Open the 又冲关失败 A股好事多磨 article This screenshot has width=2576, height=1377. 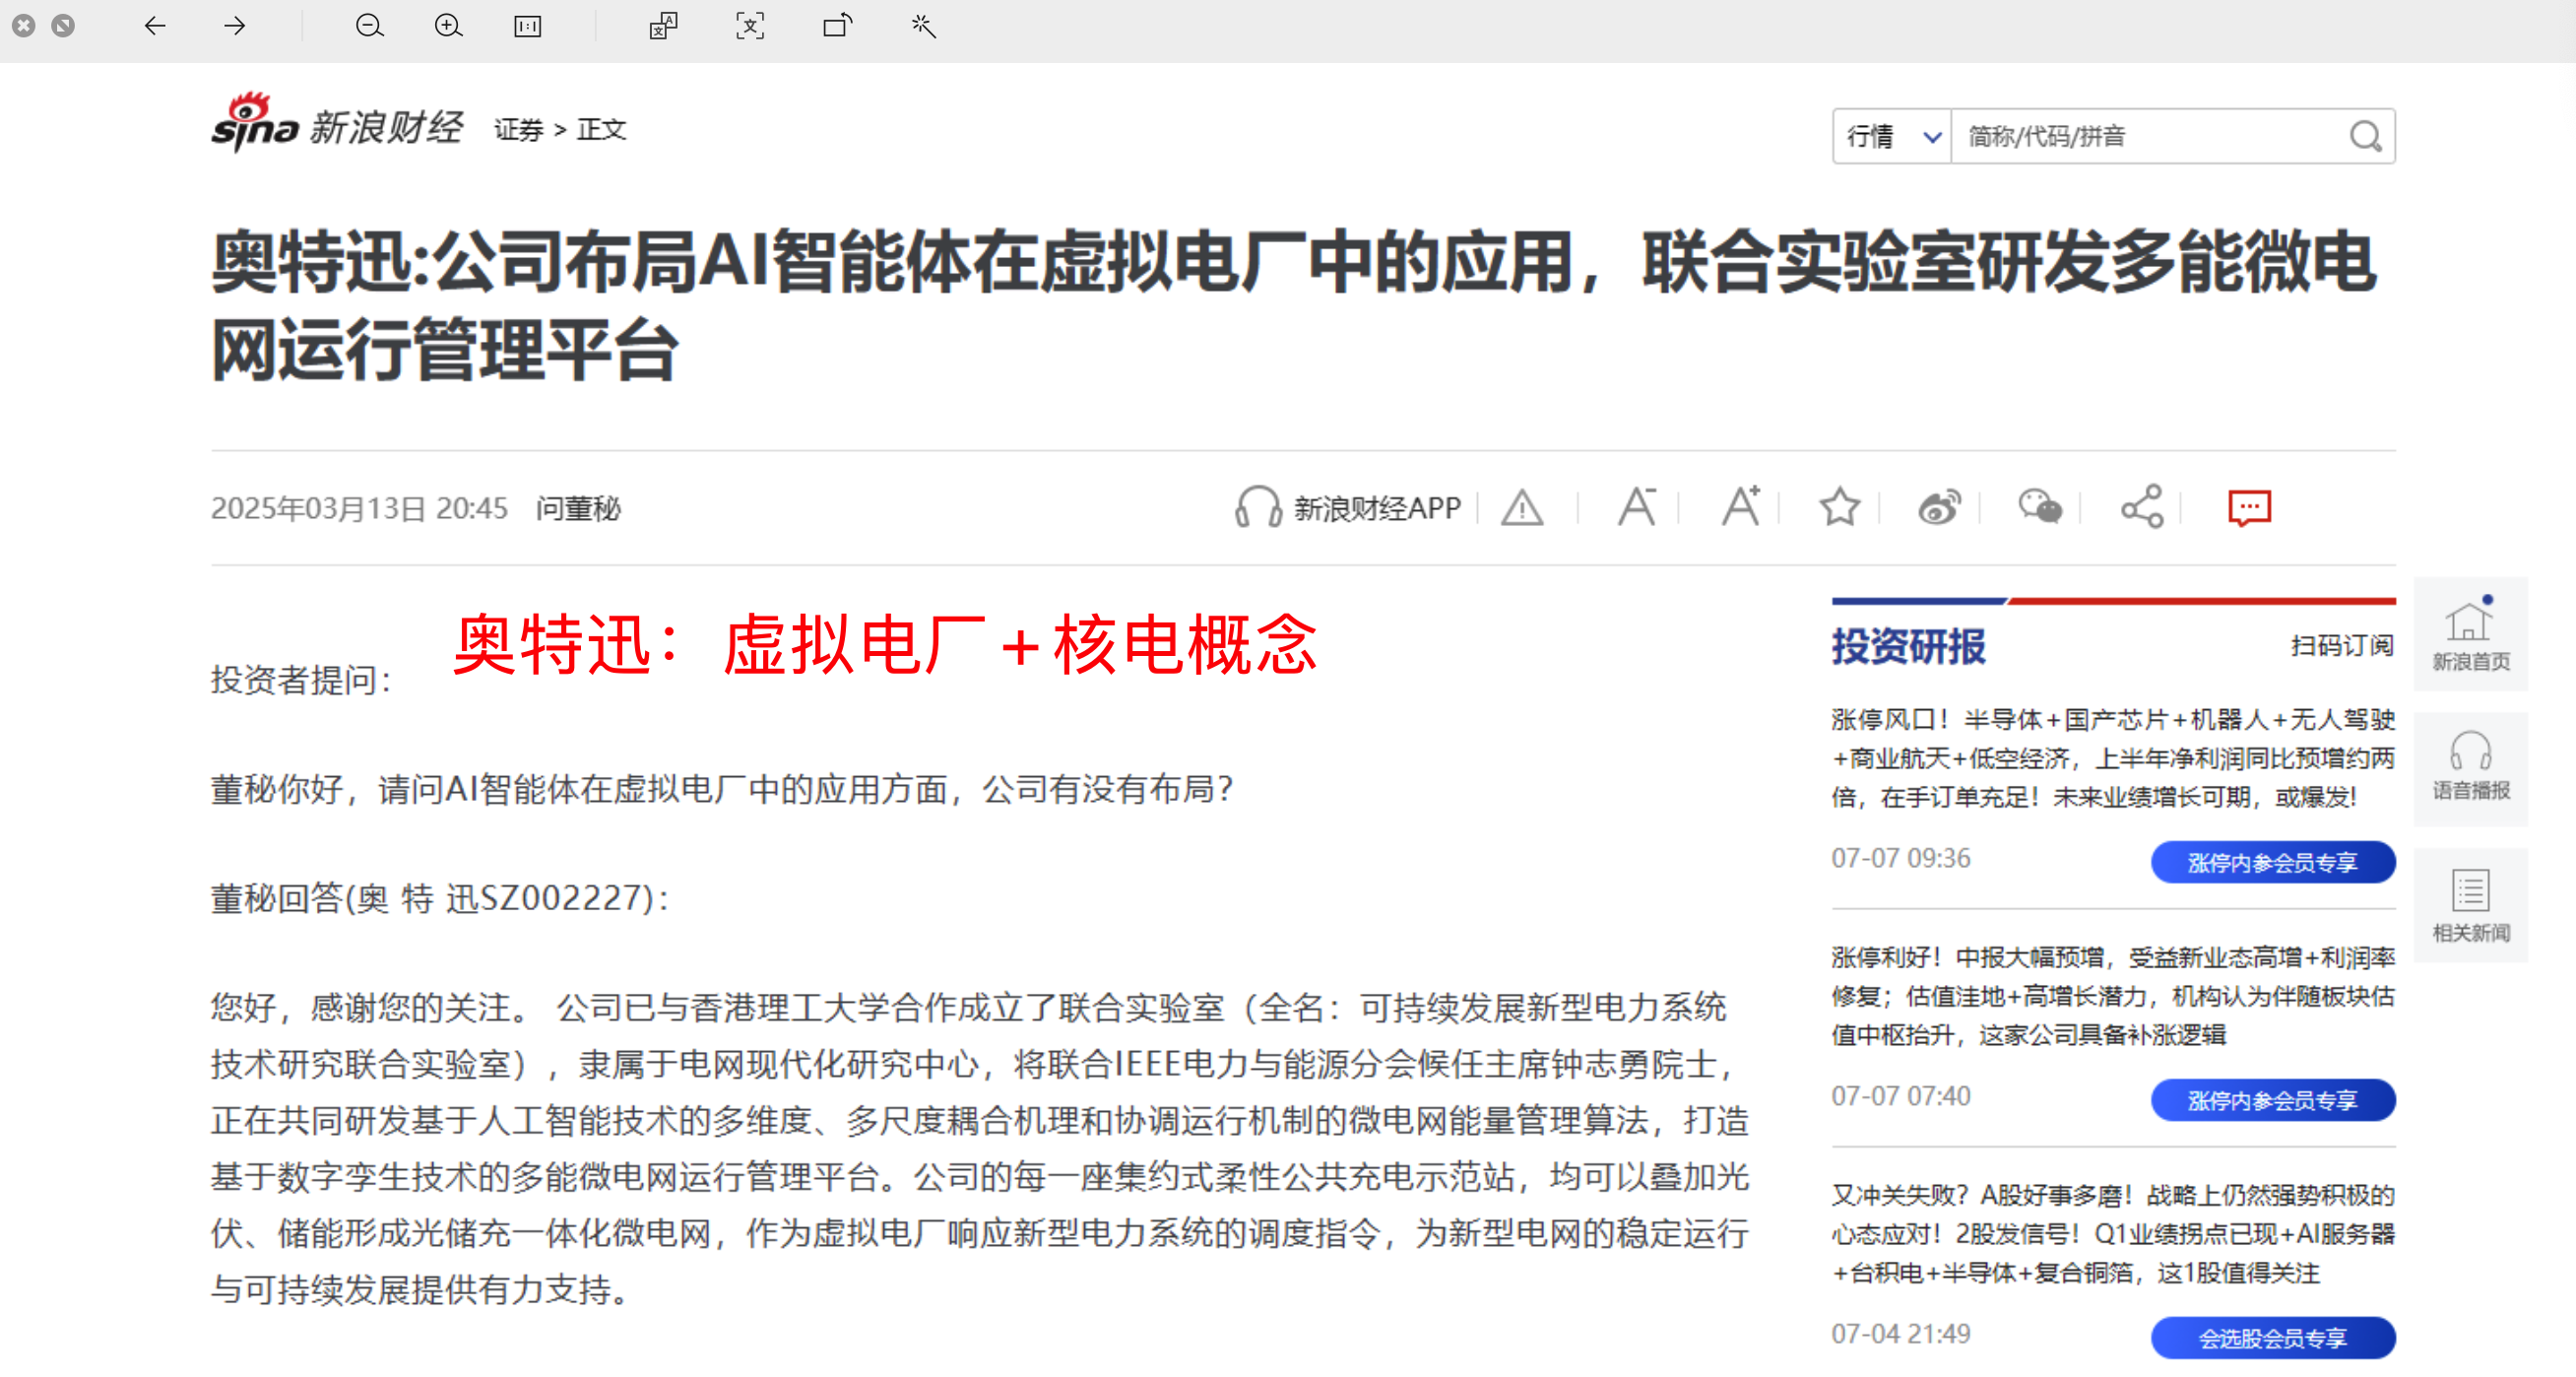click(2113, 1234)
